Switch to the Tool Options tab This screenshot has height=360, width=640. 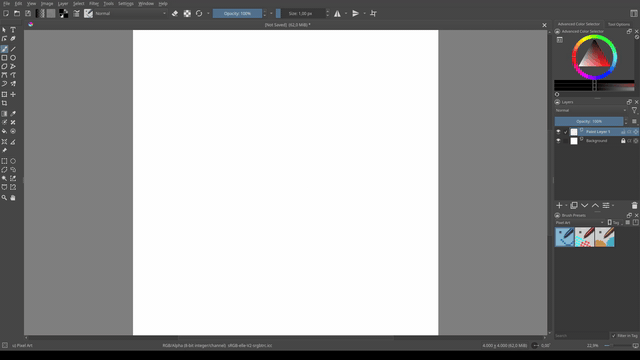(619, 24)
